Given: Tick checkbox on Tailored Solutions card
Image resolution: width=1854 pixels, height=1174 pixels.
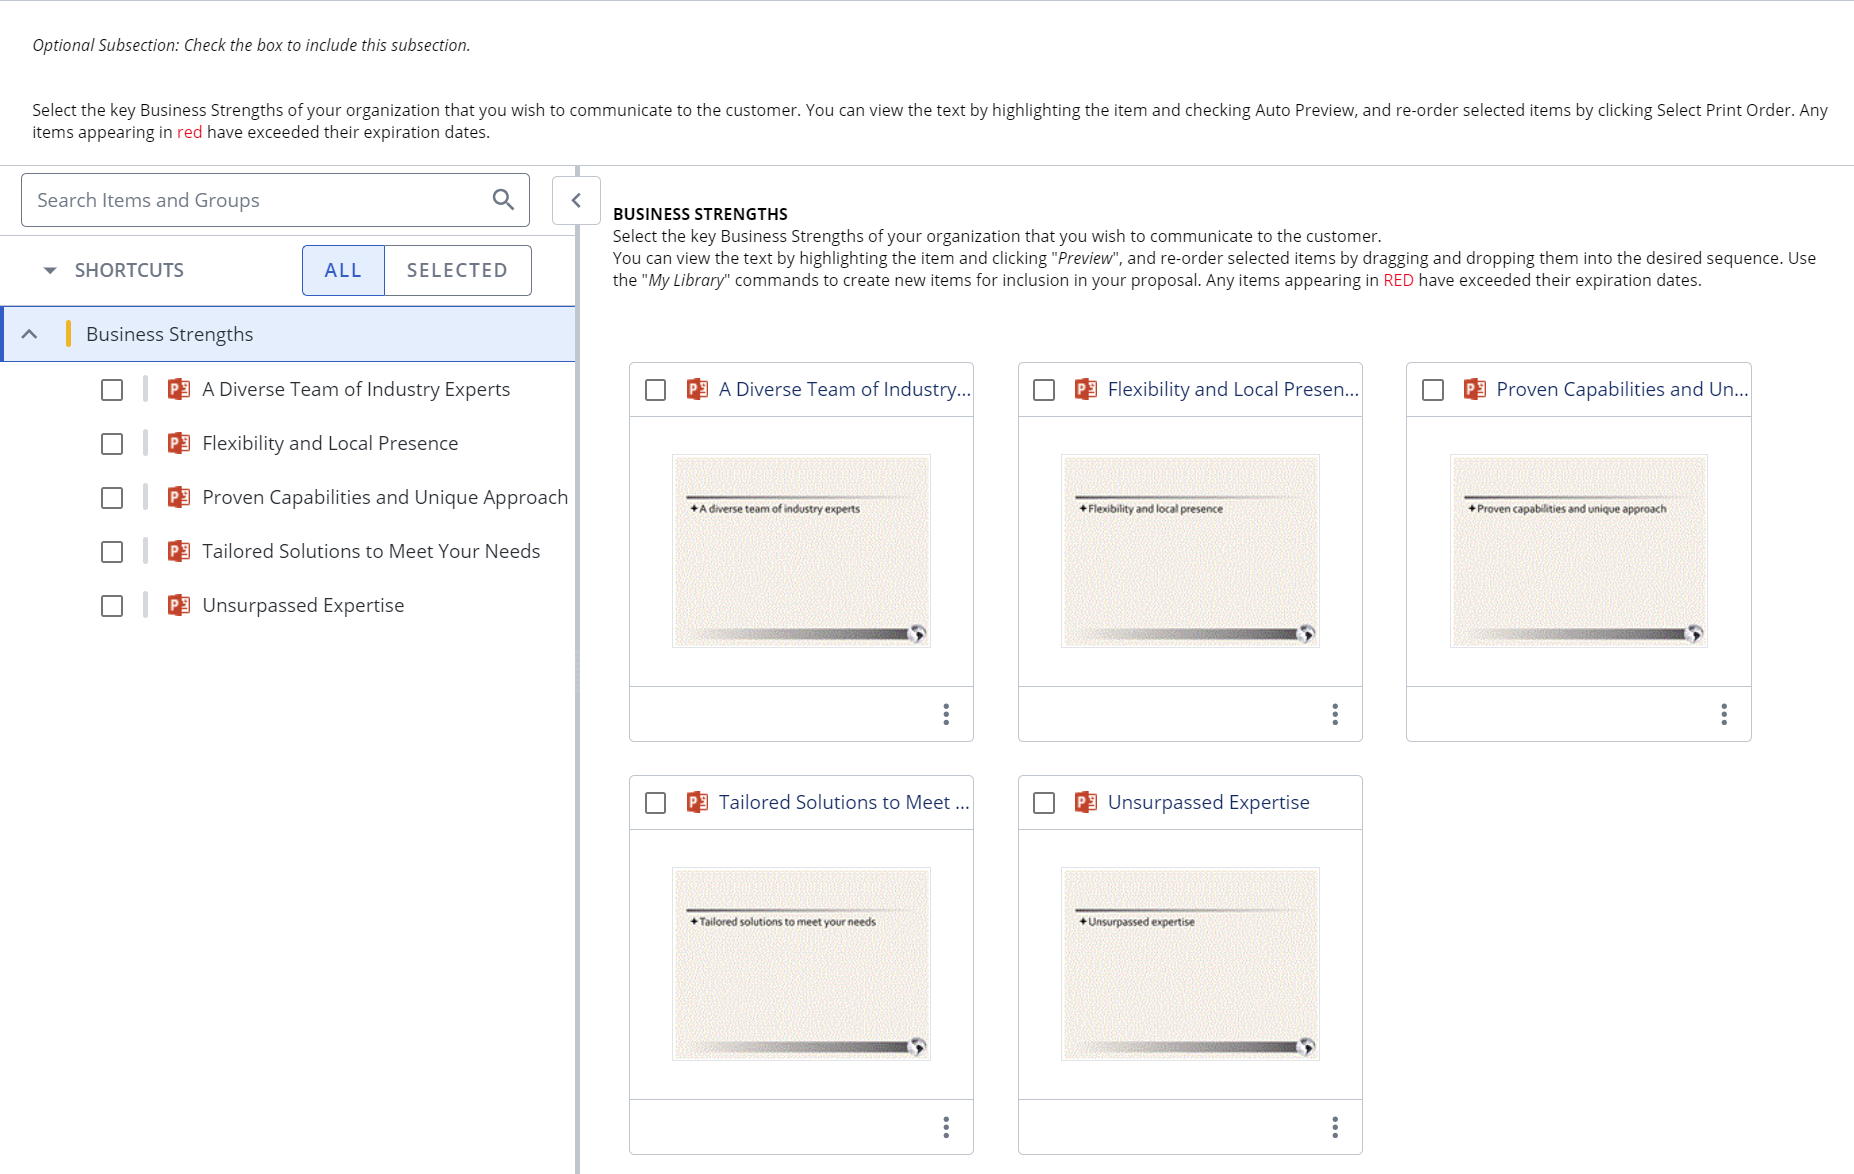Looking at the screenshot, I should [x=656, y=803].
